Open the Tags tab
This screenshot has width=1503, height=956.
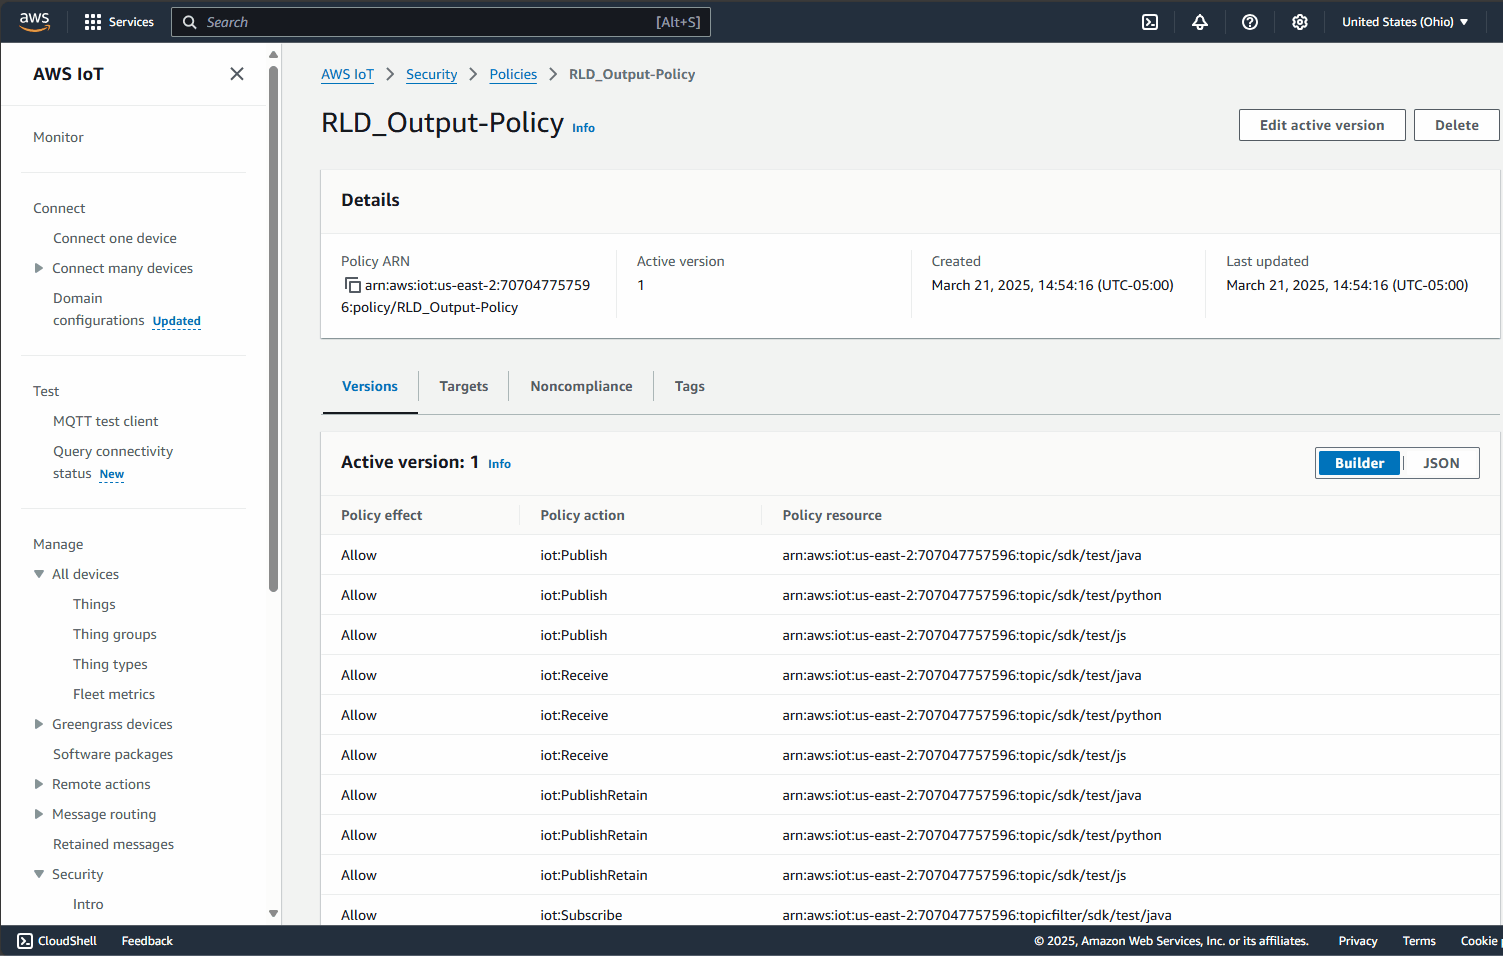click(689, 387)
